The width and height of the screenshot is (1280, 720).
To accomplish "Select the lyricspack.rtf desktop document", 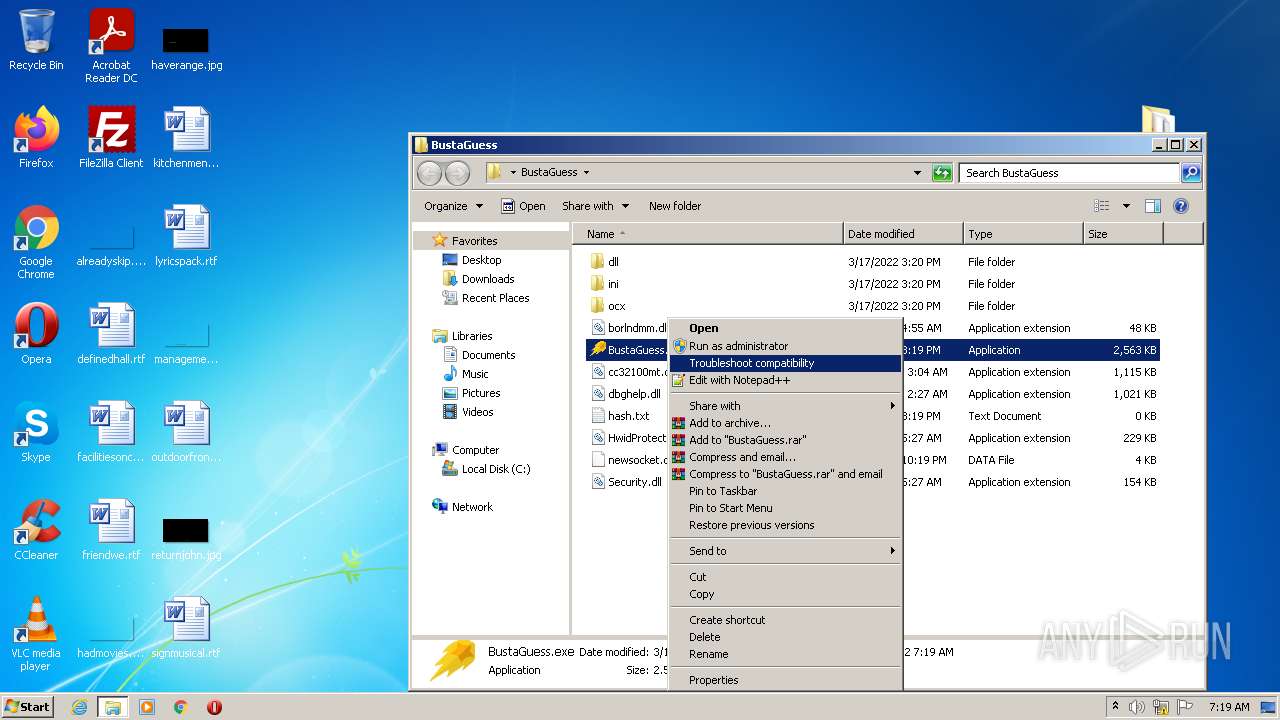I will 186,236.
